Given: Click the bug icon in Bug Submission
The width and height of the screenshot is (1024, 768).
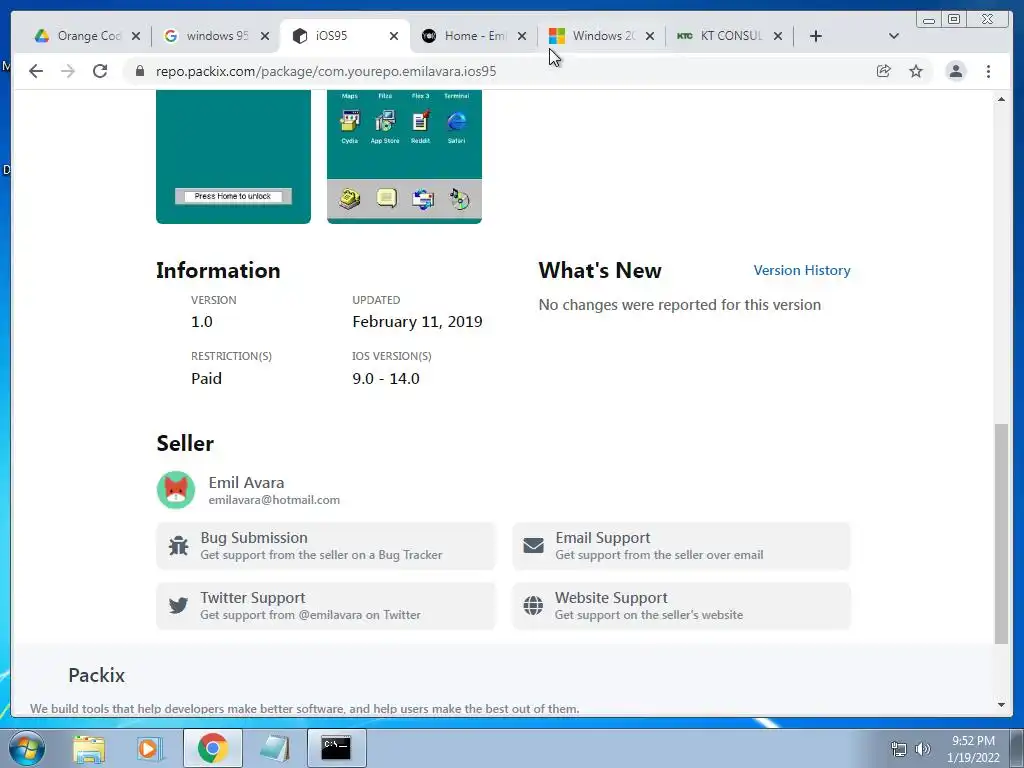Looking at the screenshot, I should pos(178,545).
